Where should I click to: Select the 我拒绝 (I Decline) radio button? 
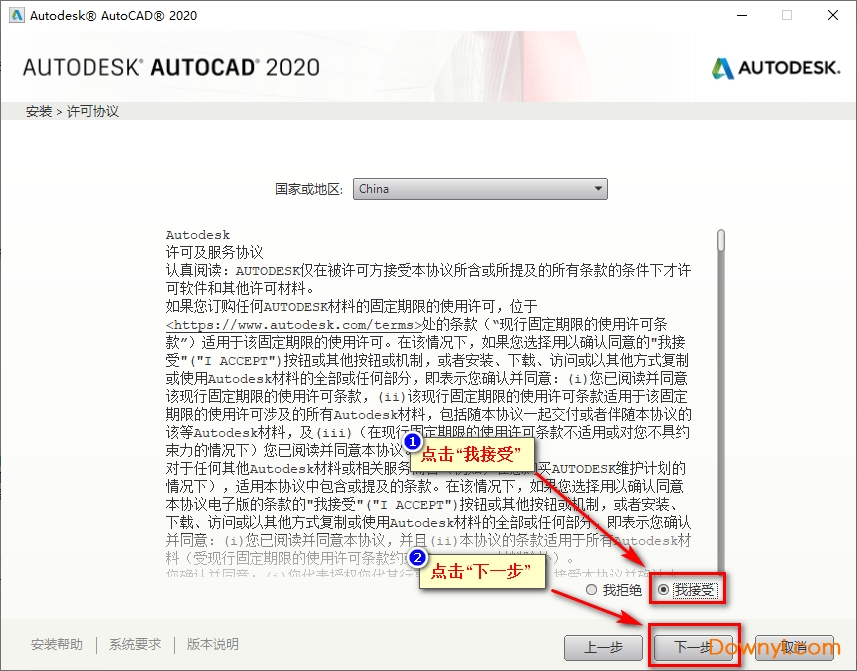[x=591, y=589]
